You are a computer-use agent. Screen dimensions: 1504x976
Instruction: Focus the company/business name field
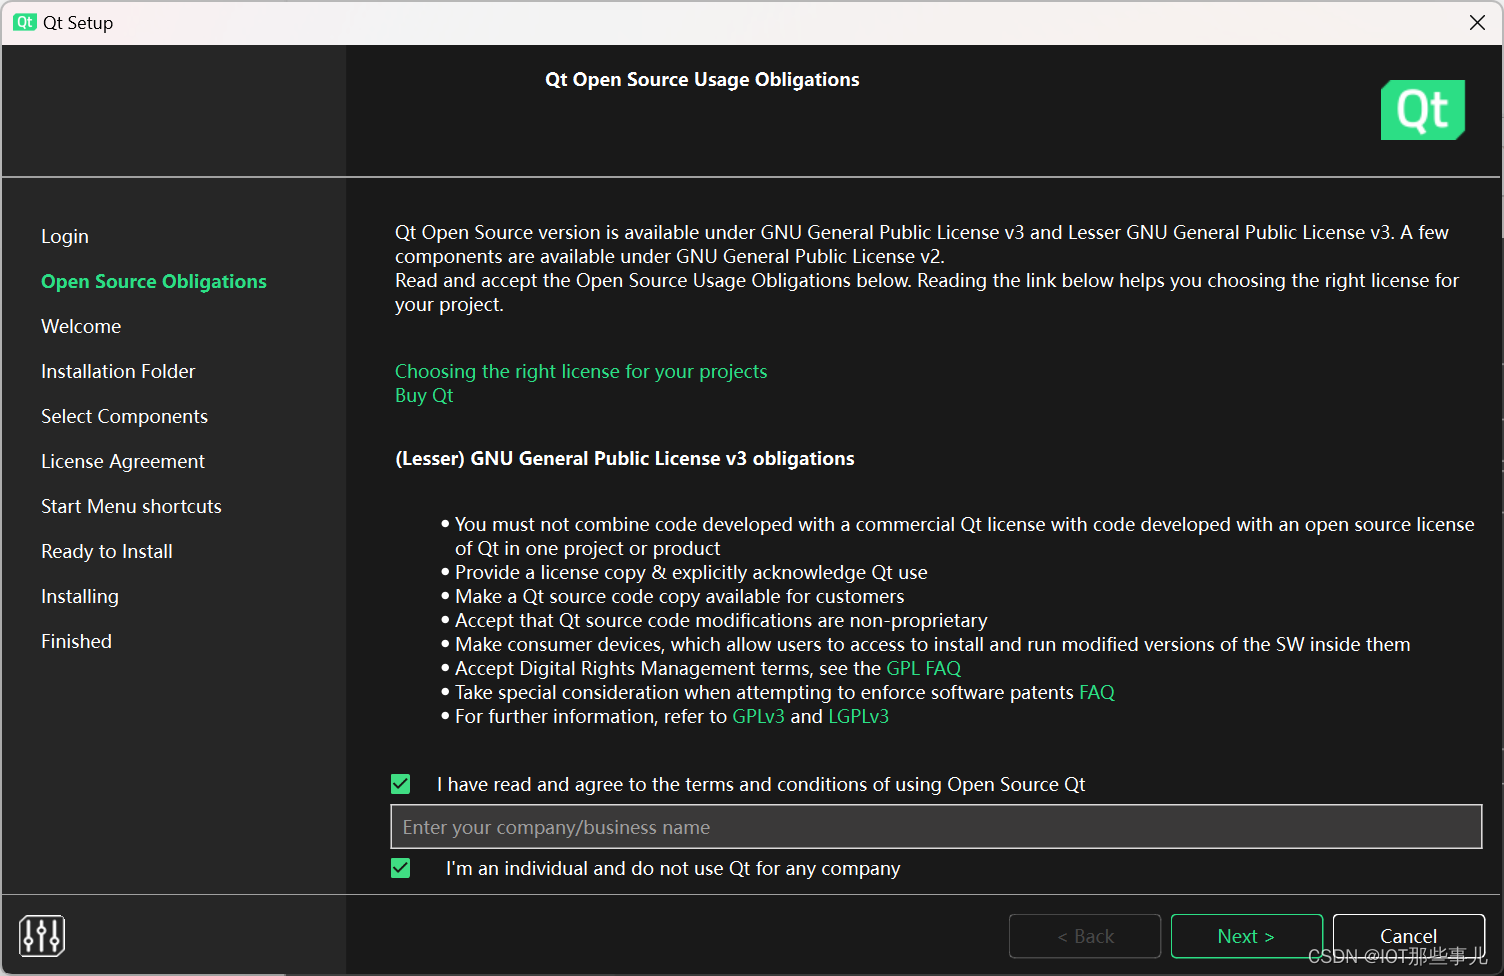[x=936, y=827]
